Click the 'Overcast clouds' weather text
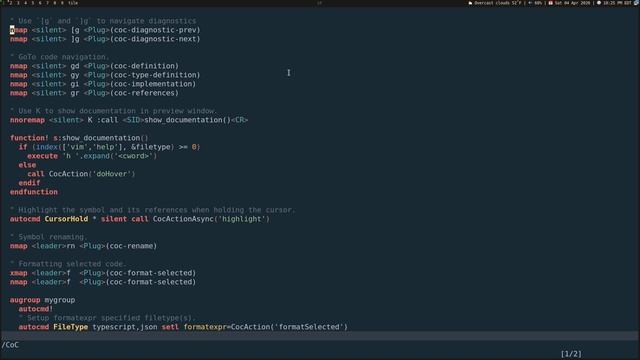This screenshot has width=640, height=360. [491, 3]
